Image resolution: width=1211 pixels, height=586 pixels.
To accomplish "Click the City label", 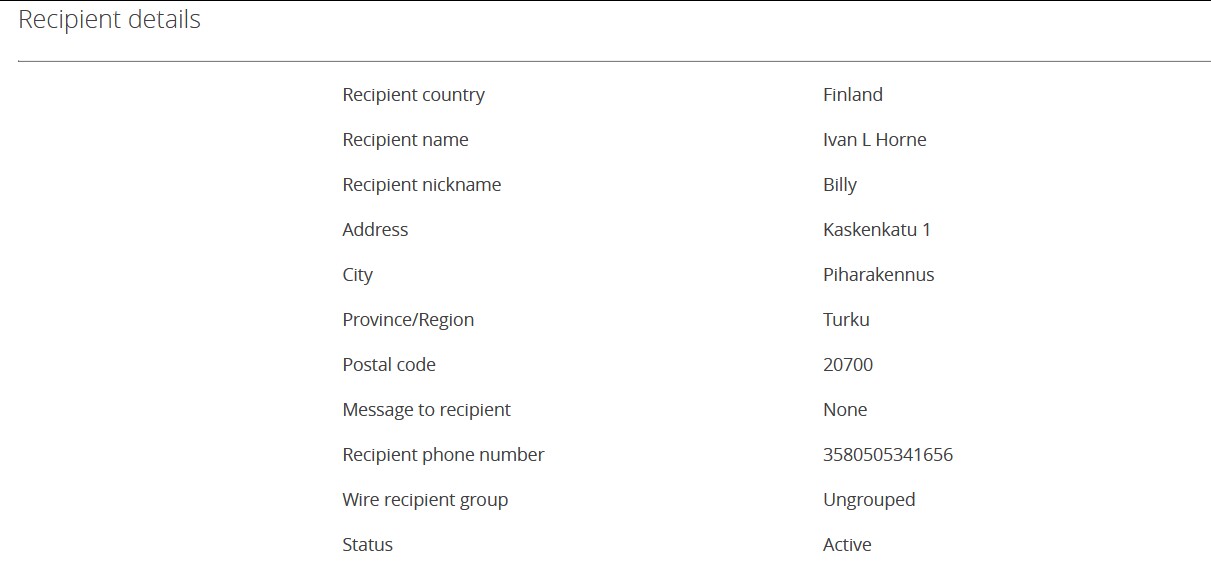I will tap(357, 275).
